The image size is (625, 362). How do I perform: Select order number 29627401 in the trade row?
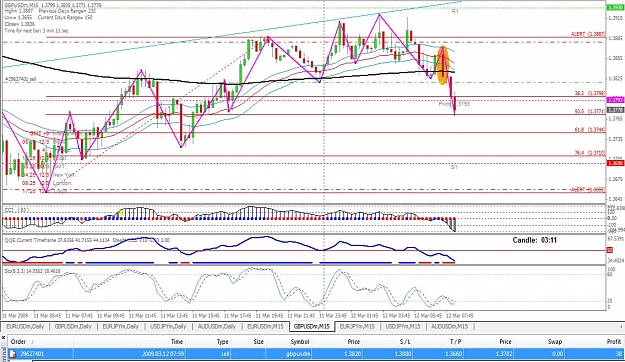(x=32, y=354)
